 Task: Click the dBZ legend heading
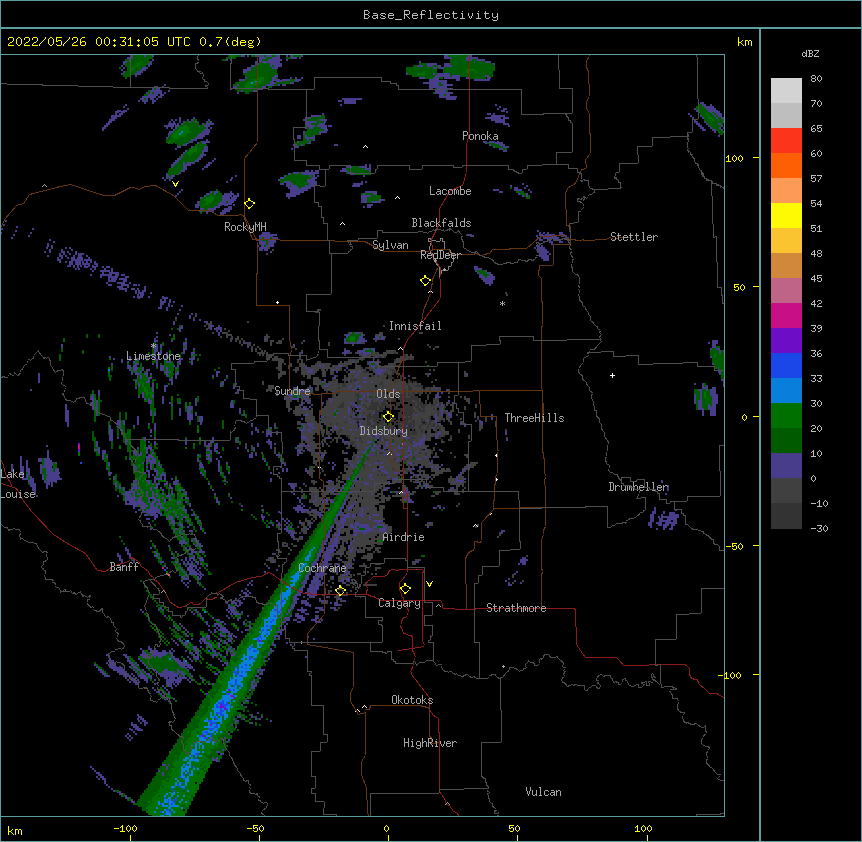(810, 54)
